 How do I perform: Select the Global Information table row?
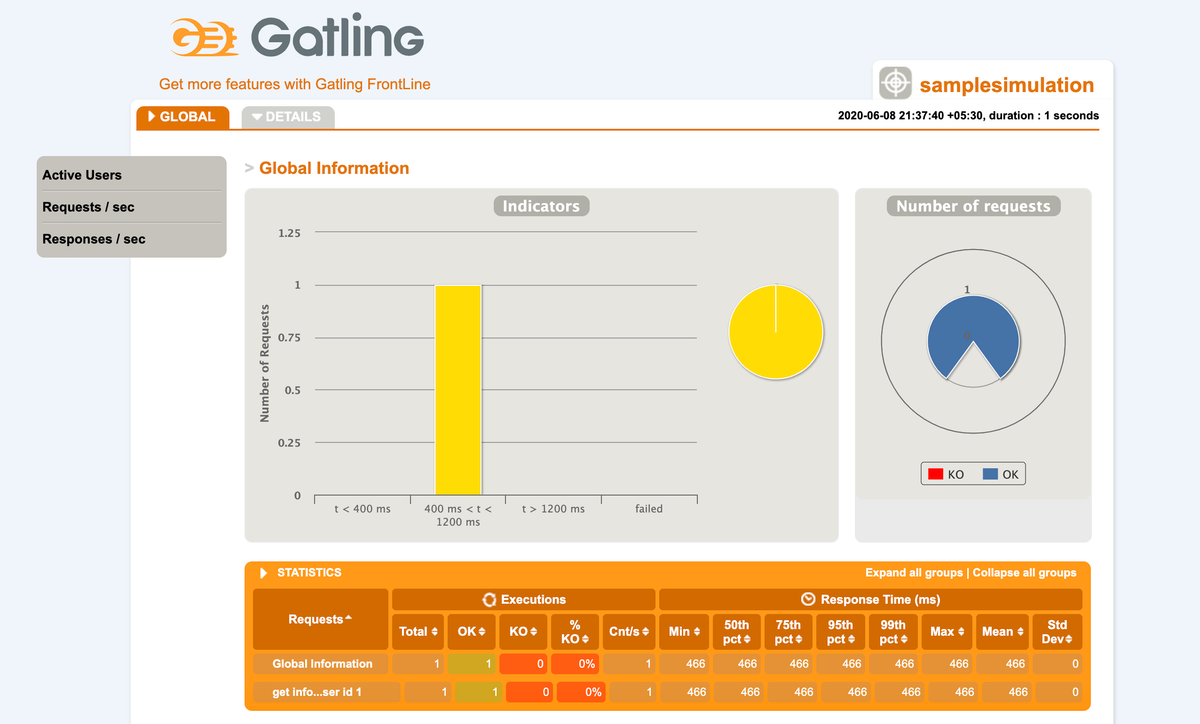point(322,664)
